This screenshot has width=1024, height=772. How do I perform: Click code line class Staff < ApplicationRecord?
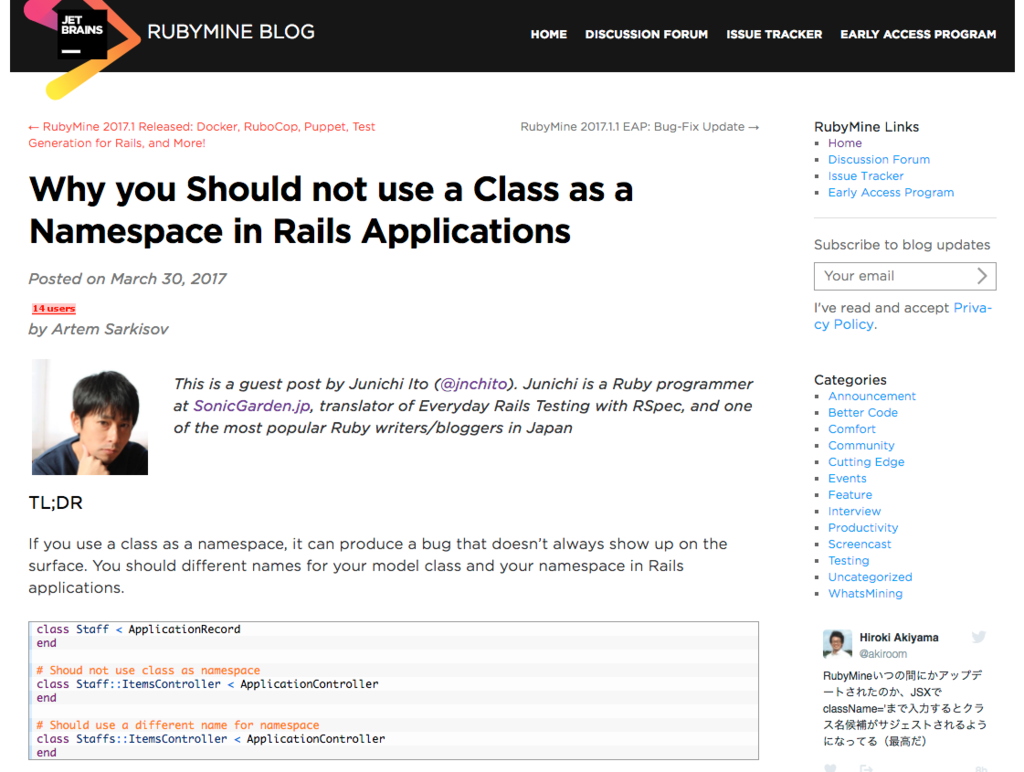138,629
